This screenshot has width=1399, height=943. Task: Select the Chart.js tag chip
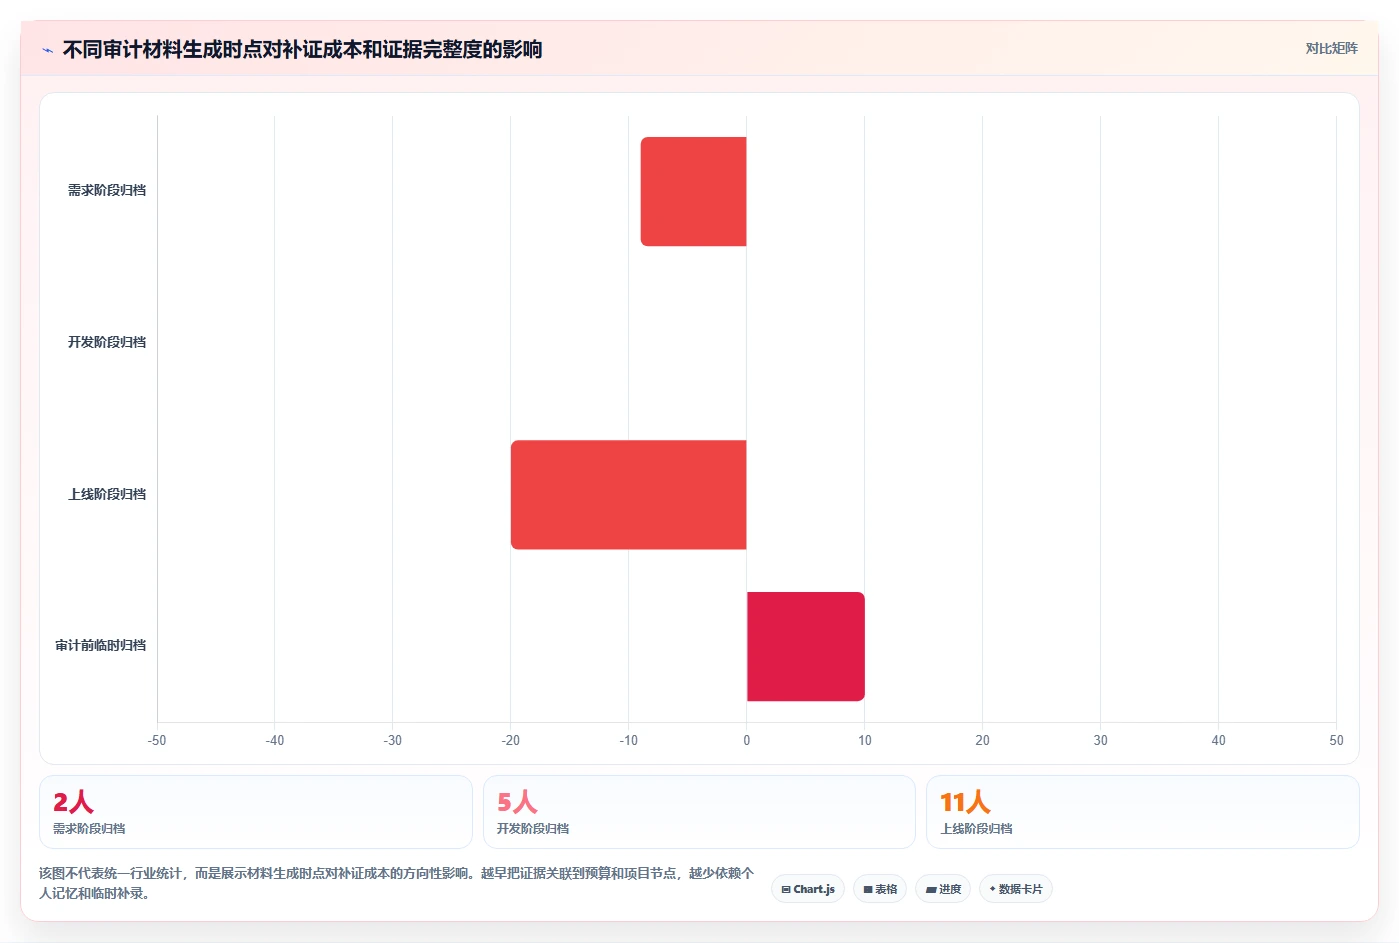pos(808,889)
